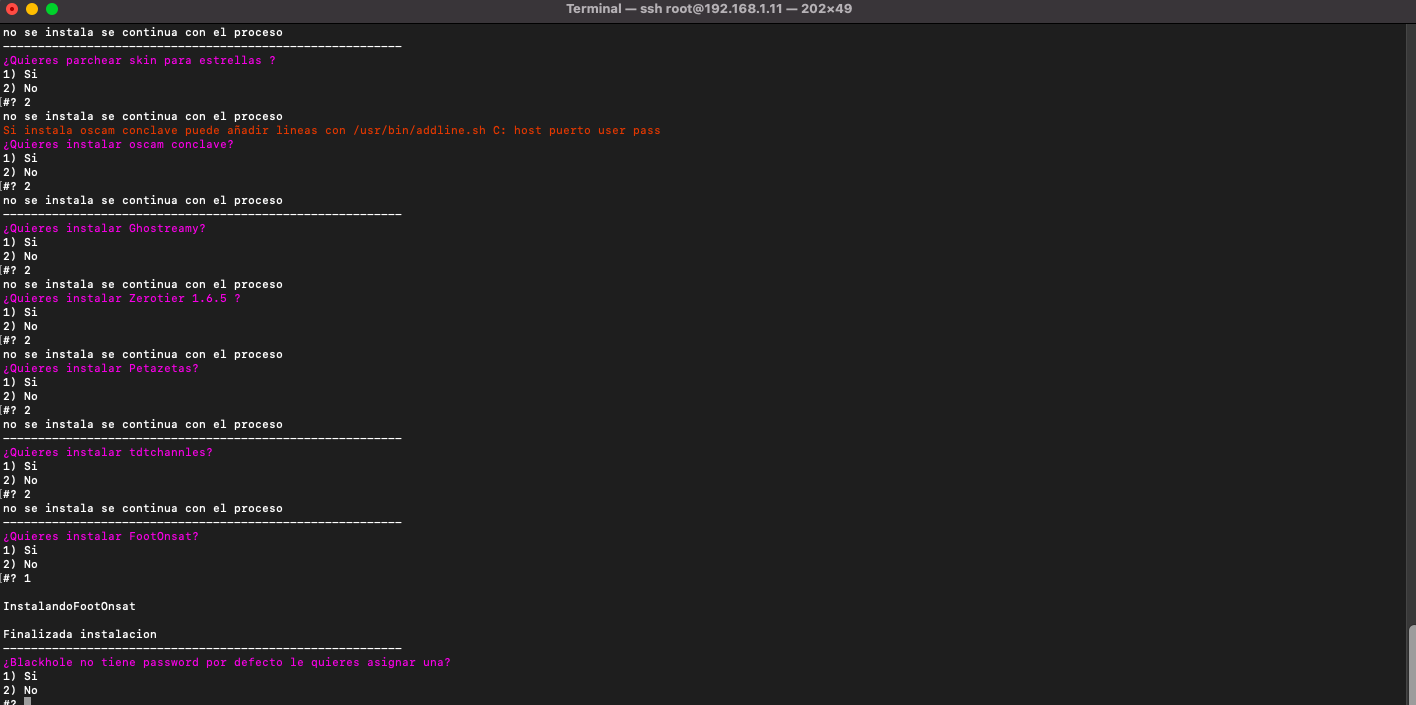This screenshot has height=705, width=1416.
Task: Click the green full-screen window button
Action: (52, 9)
